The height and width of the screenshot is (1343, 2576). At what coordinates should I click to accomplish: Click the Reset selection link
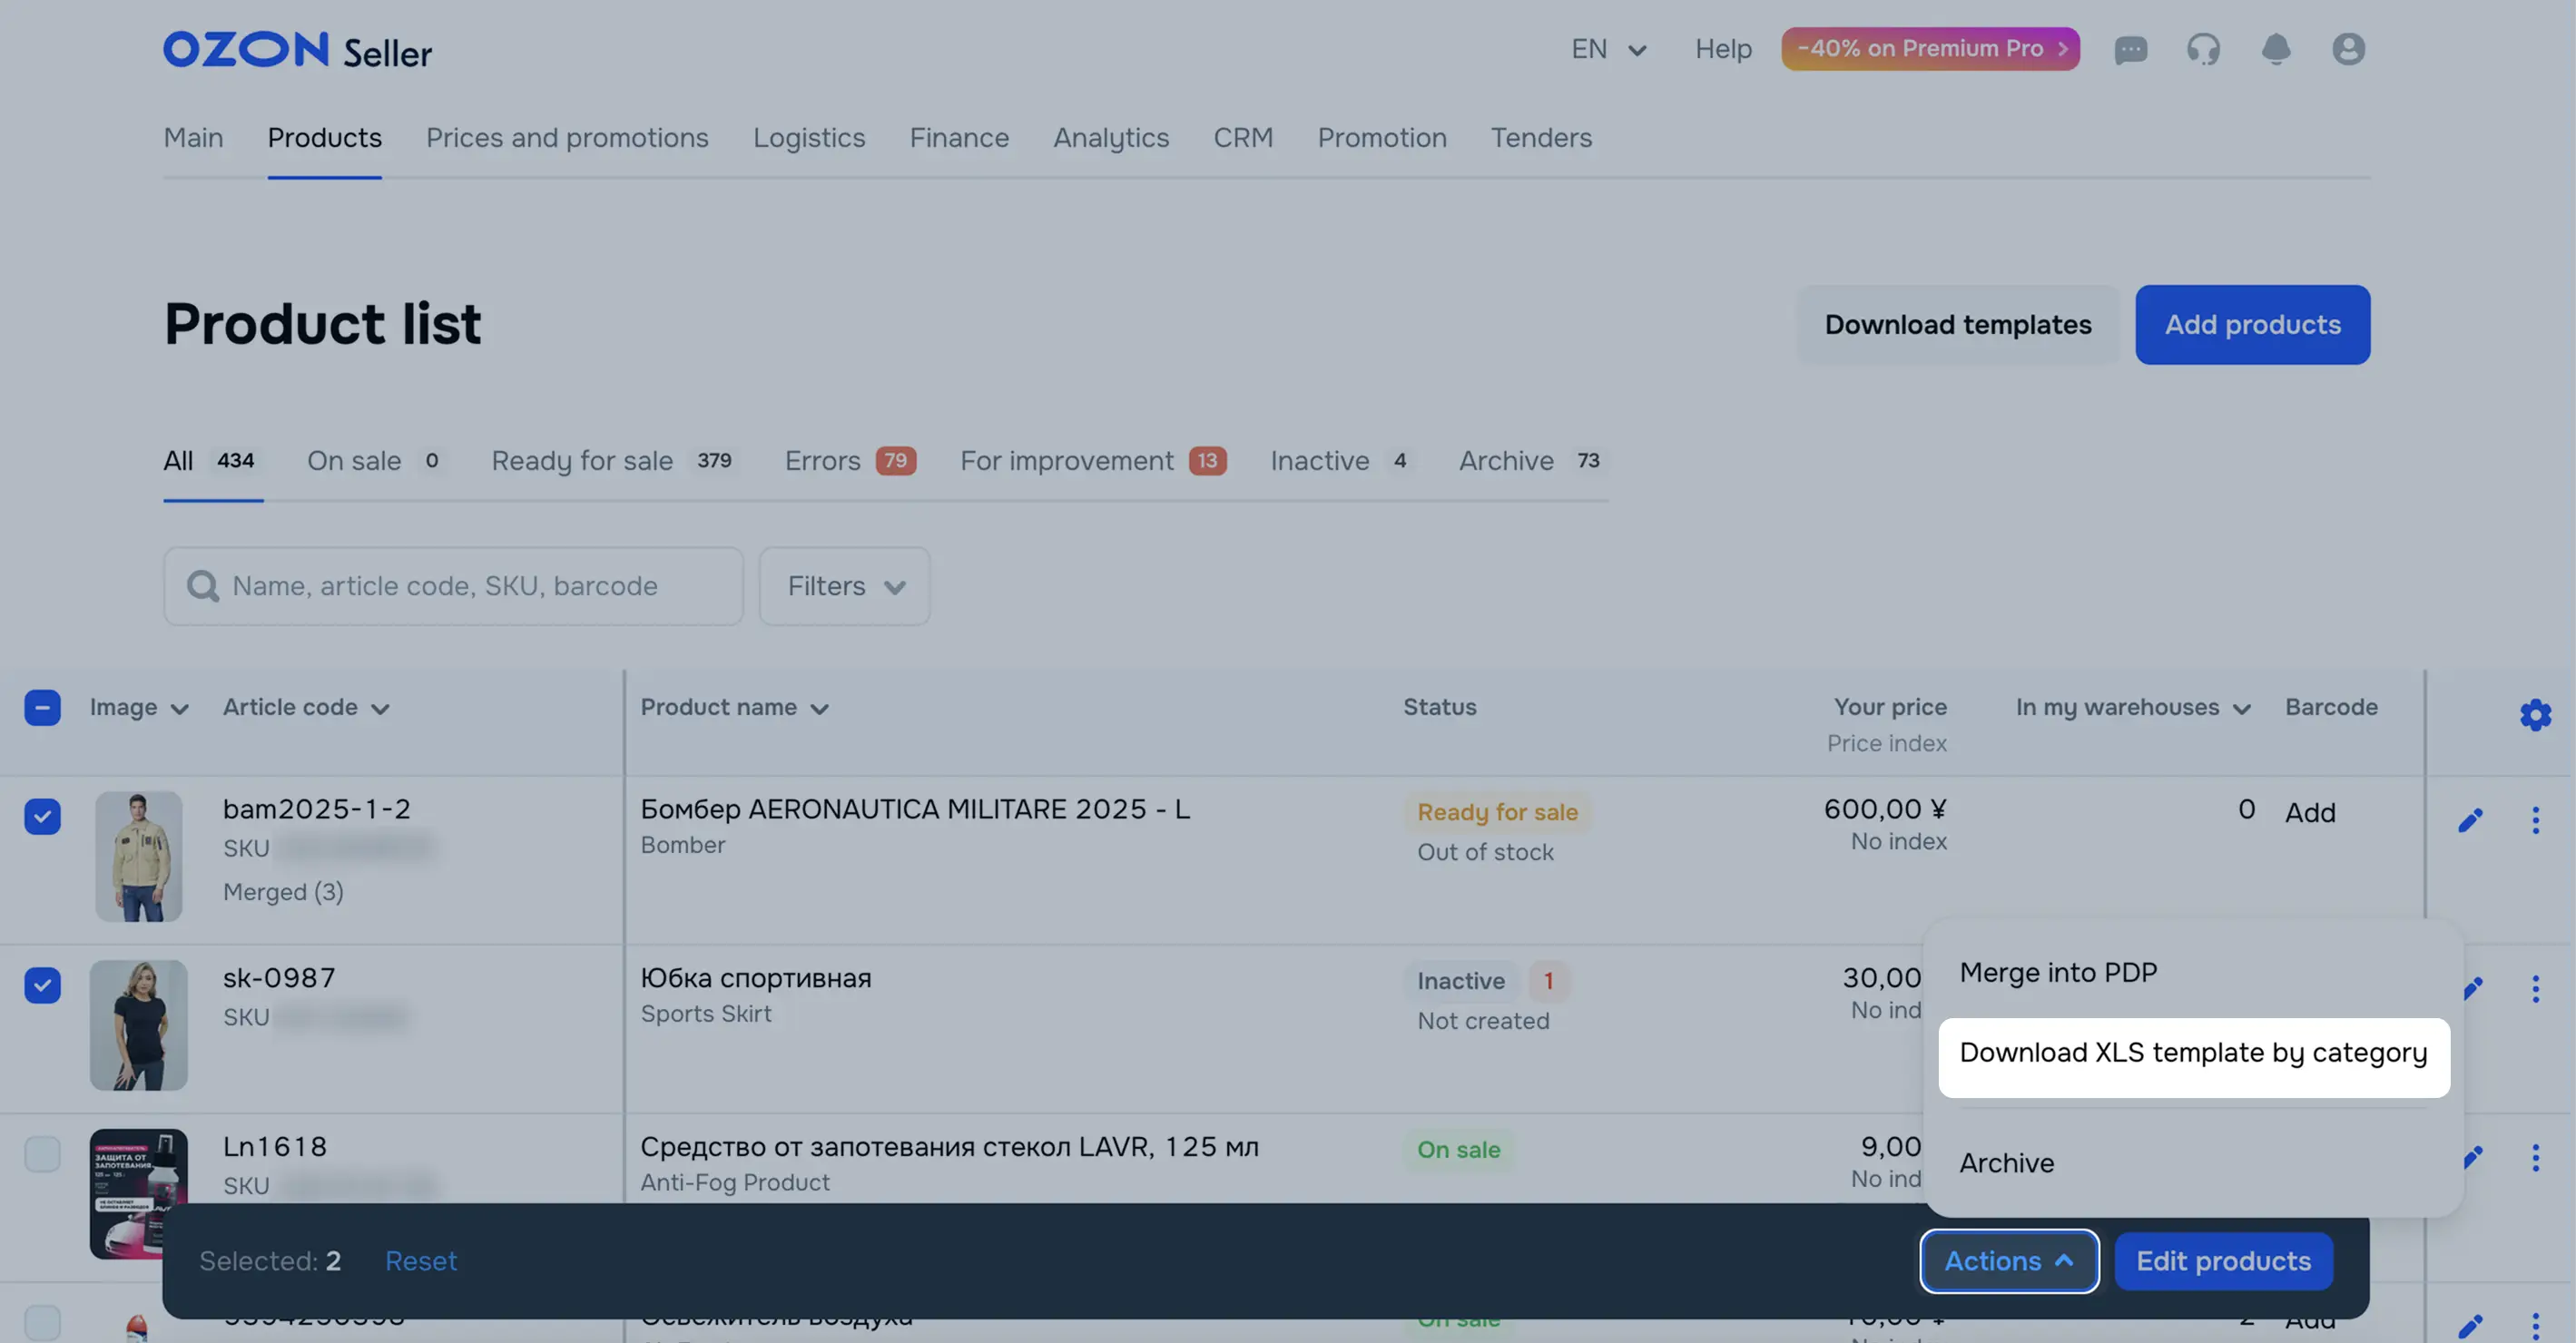point(421,1261)
